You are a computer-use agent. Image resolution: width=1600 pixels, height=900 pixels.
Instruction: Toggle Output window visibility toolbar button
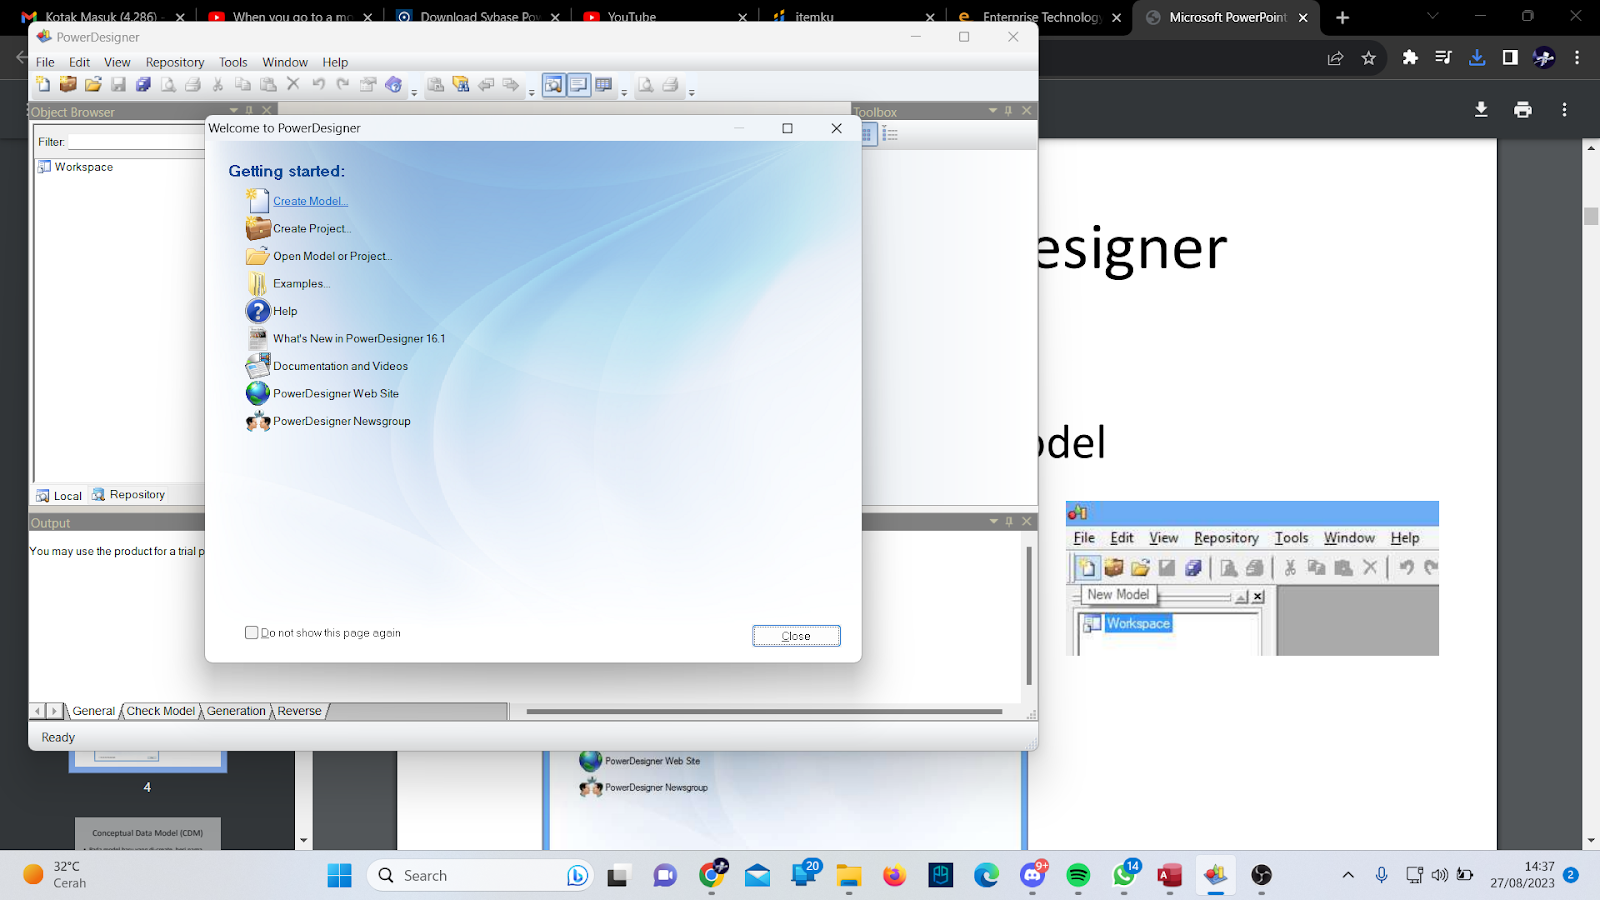(578, 85)
